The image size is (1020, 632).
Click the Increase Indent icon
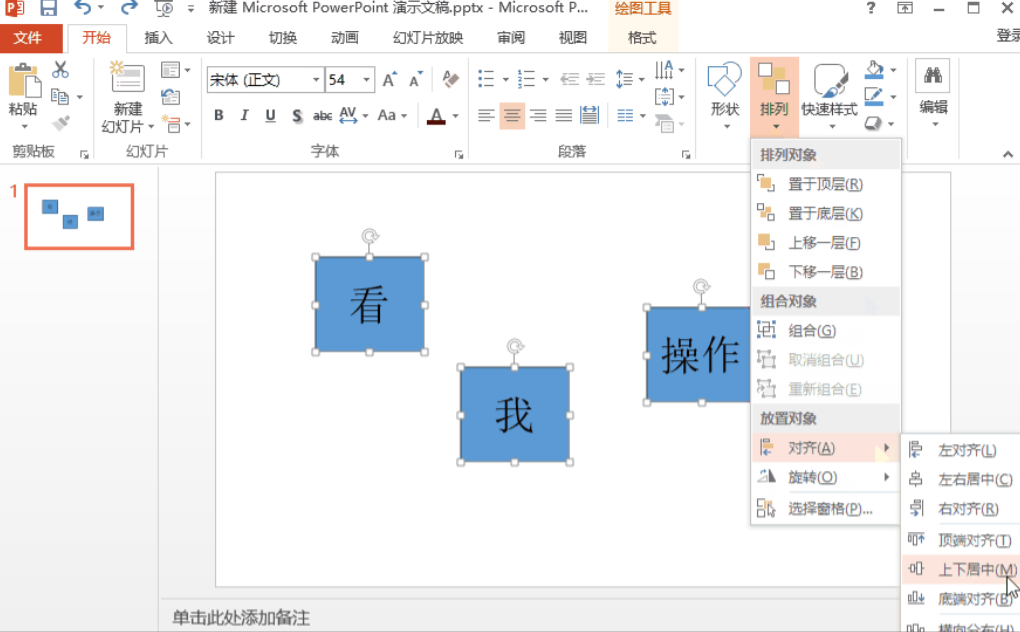596,79
